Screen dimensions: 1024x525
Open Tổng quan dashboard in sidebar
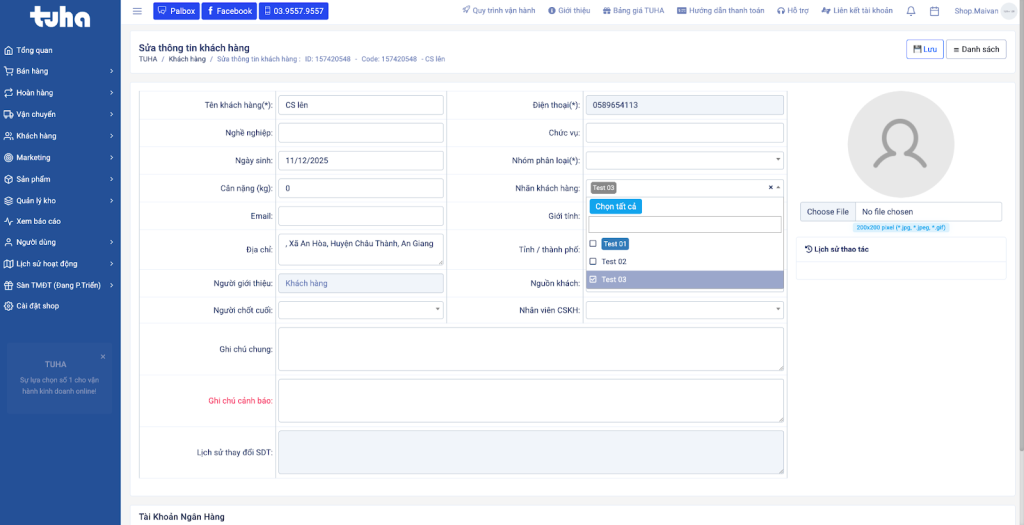tap(34, 50)
